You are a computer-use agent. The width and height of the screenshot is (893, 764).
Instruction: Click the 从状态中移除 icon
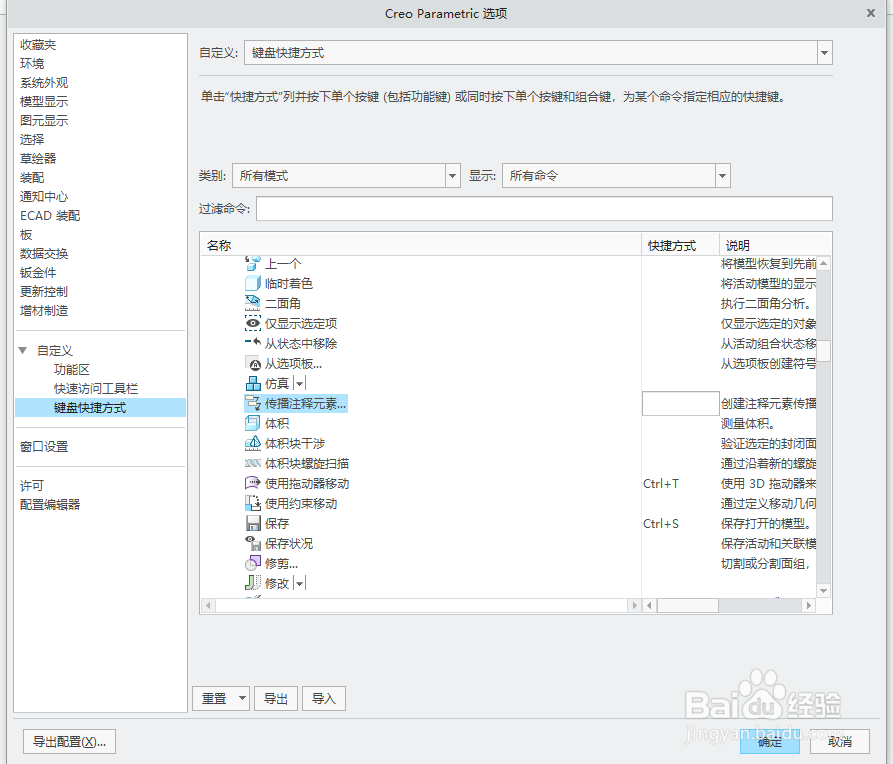(x=253, y=343)
